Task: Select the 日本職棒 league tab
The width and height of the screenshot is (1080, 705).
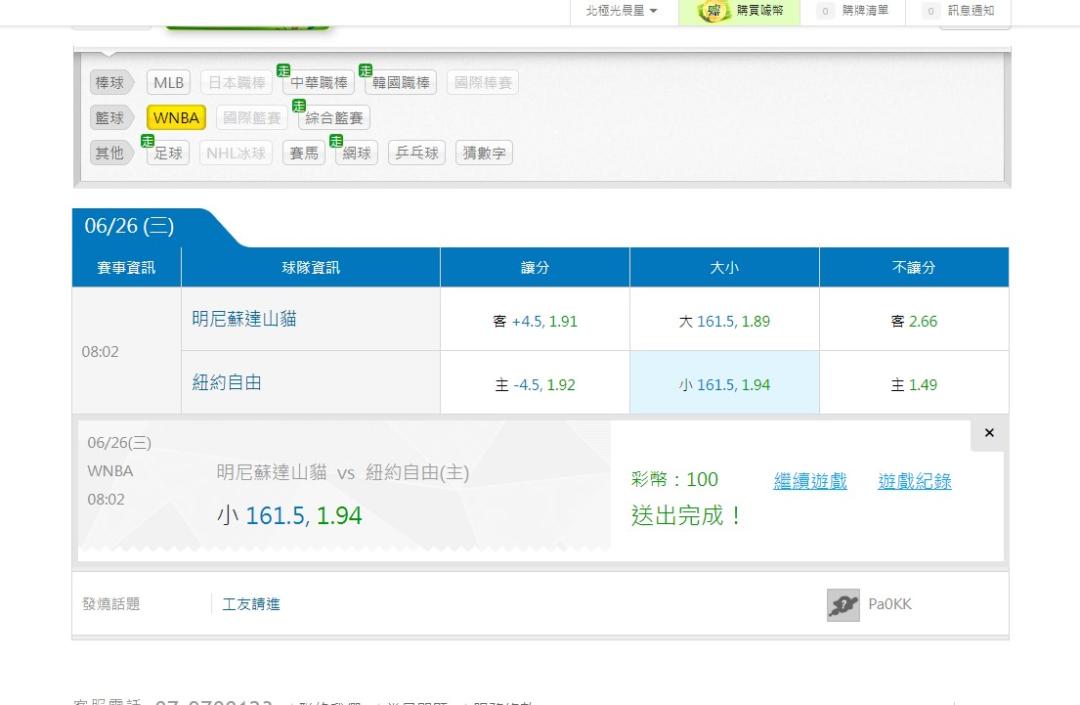Action: (237, 83)
